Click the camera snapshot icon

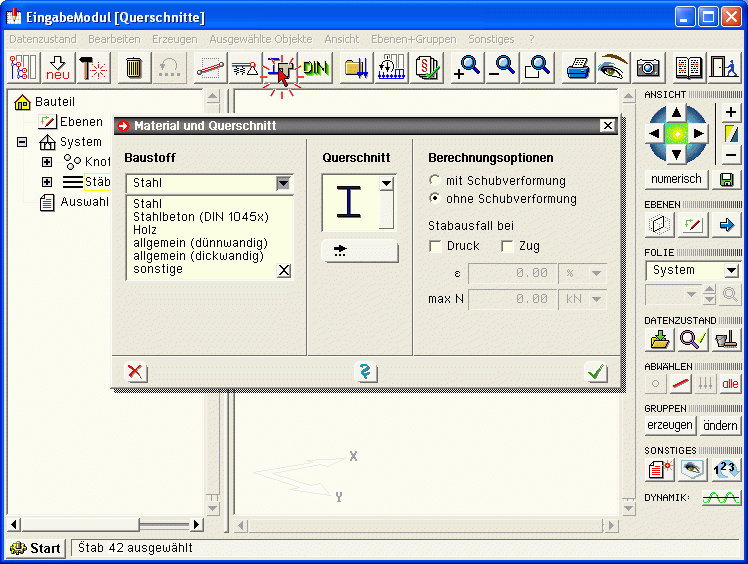pyautogui.click(x=648, y=67)
